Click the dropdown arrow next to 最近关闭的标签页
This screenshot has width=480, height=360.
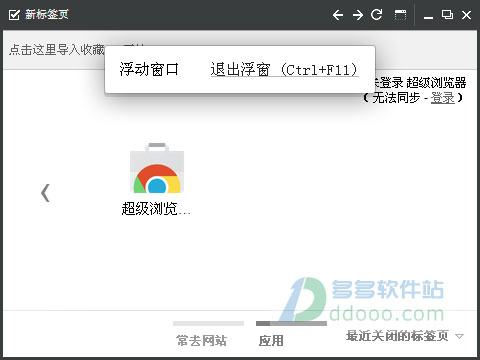[x=460, y=336]
